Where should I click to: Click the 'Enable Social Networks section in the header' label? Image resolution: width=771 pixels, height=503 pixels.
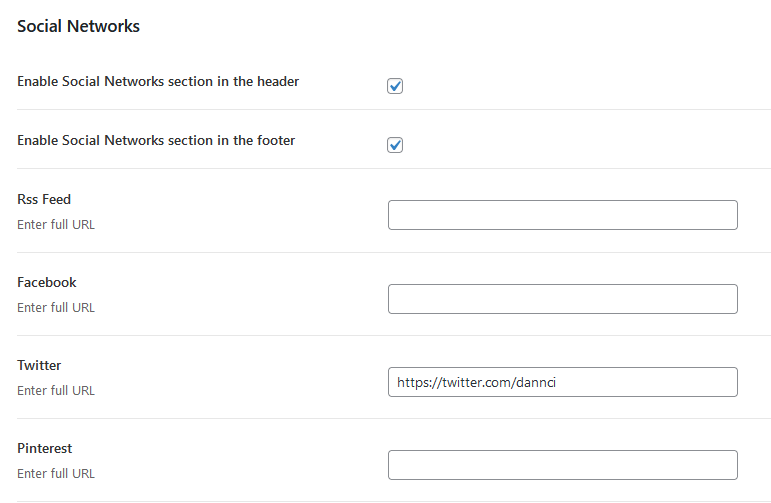158,81
